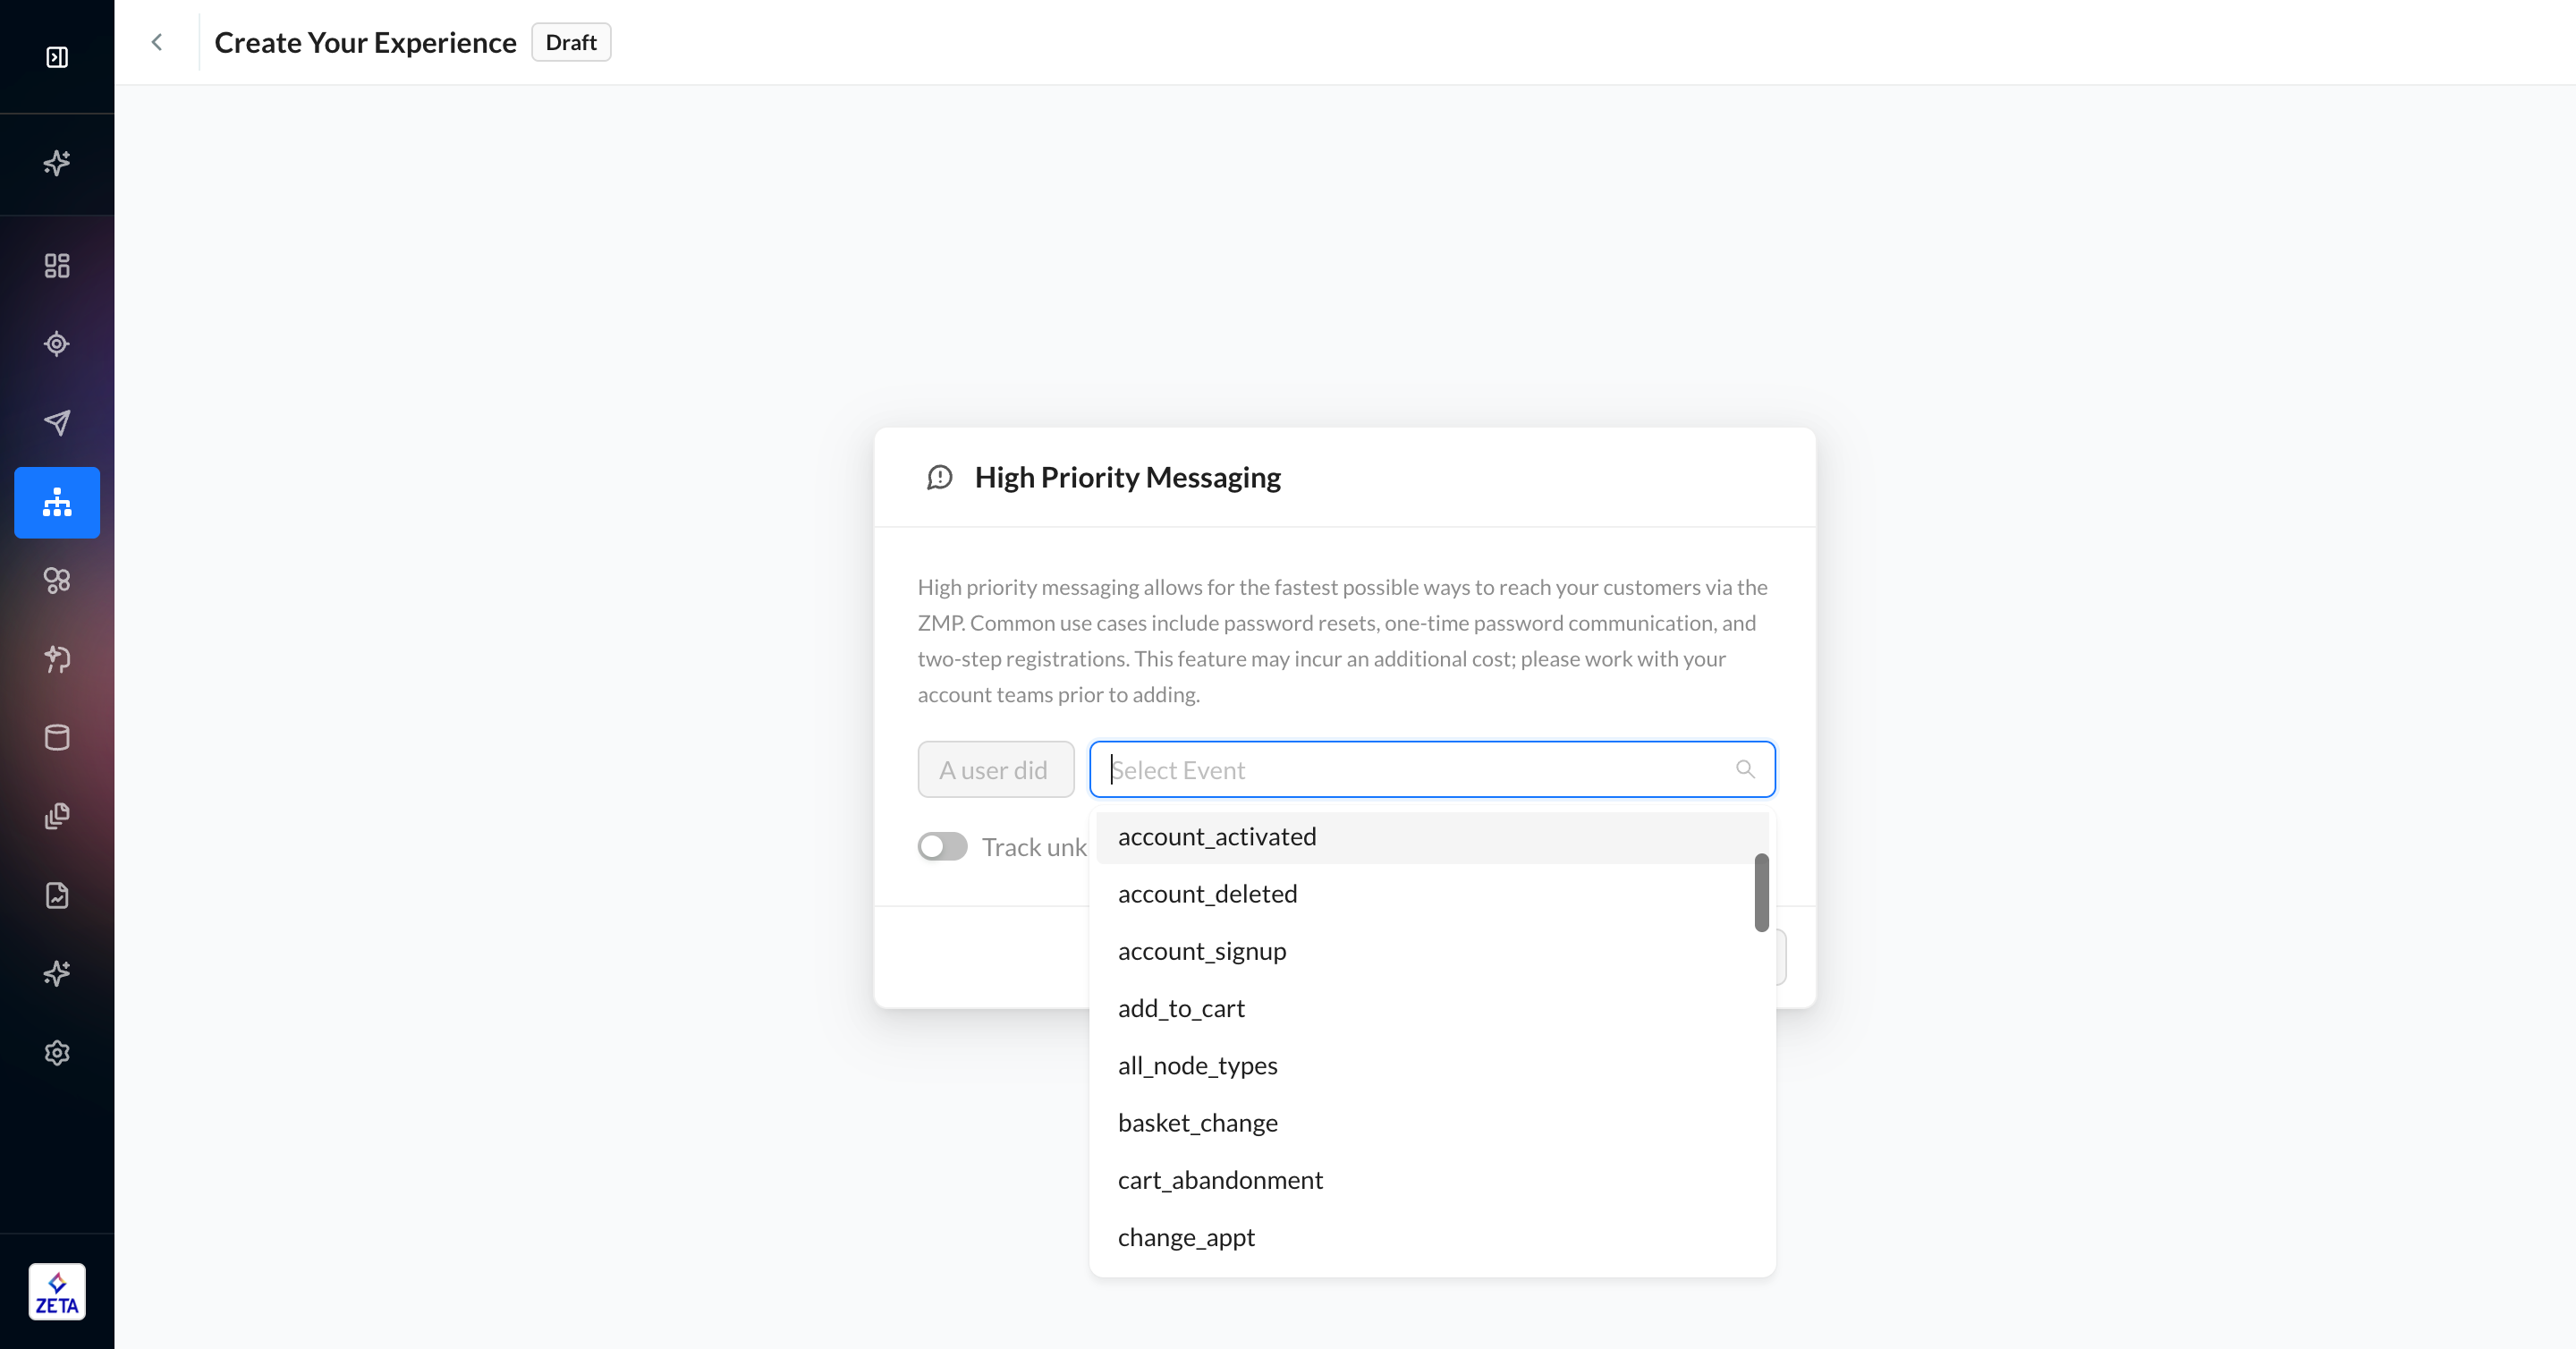Image resolution: width=2576 pixels, height=1349 pixels.
Task: Click the A user did button
Action: (995, 770)
